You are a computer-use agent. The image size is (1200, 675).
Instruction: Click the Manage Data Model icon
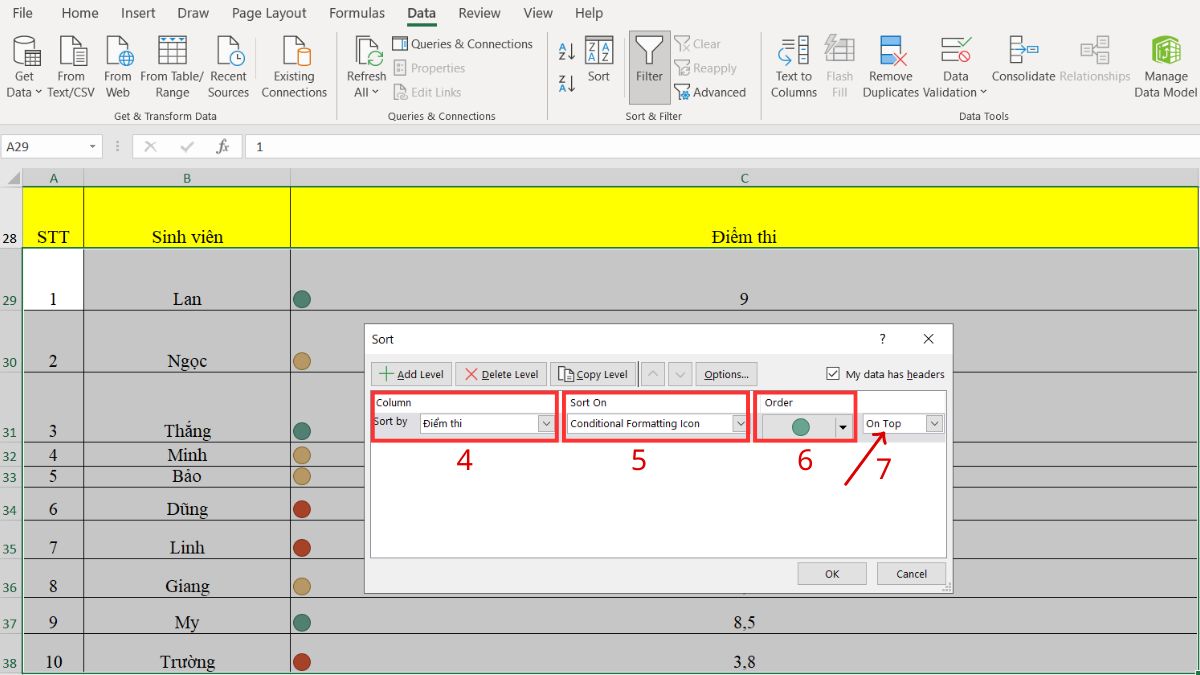[x=1165, y=65]
